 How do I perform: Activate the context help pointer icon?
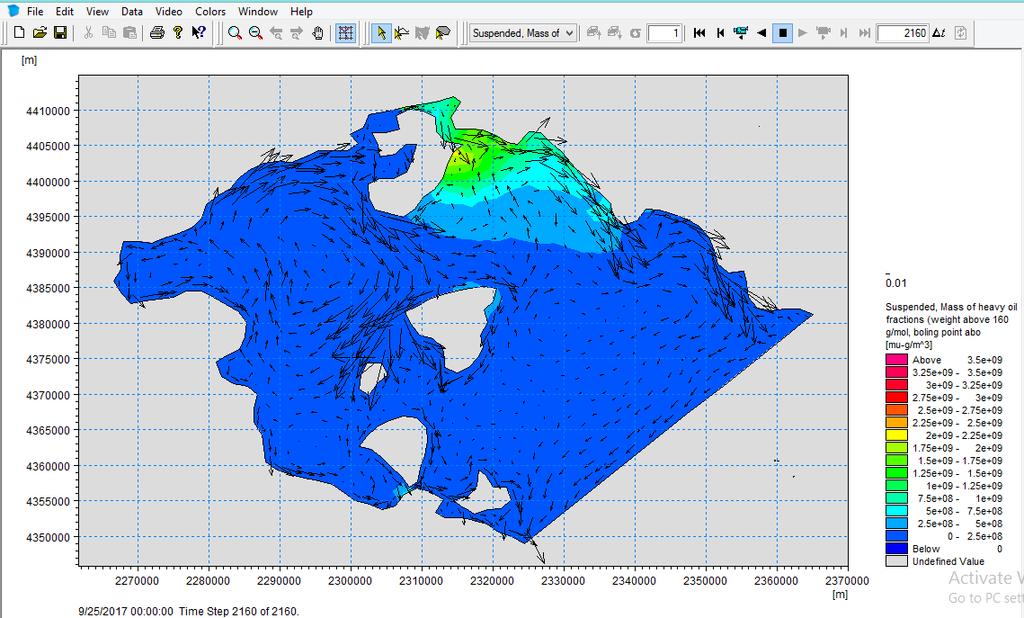click(199, 33)
